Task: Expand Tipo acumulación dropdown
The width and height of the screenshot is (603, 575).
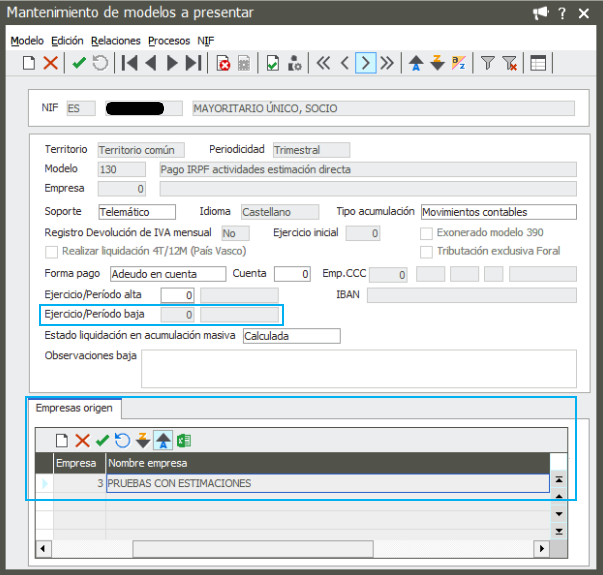Action: (498, 212)
